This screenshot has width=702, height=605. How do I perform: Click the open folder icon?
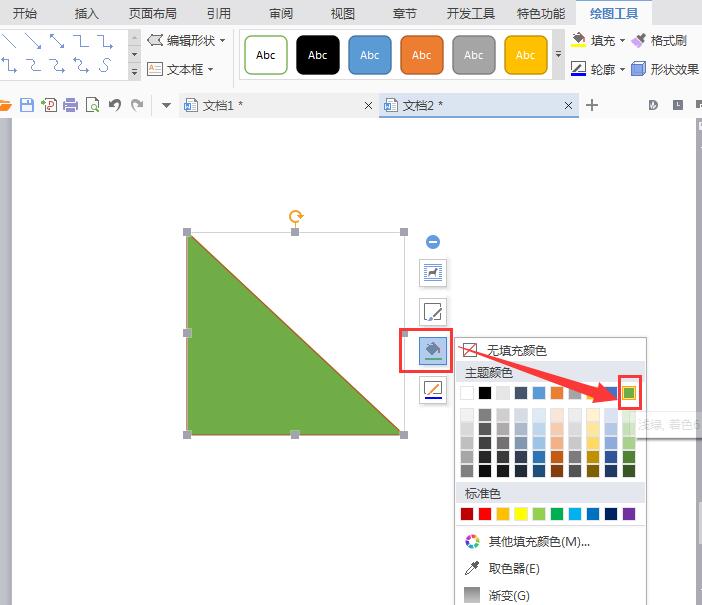click(x=5, y=105)
